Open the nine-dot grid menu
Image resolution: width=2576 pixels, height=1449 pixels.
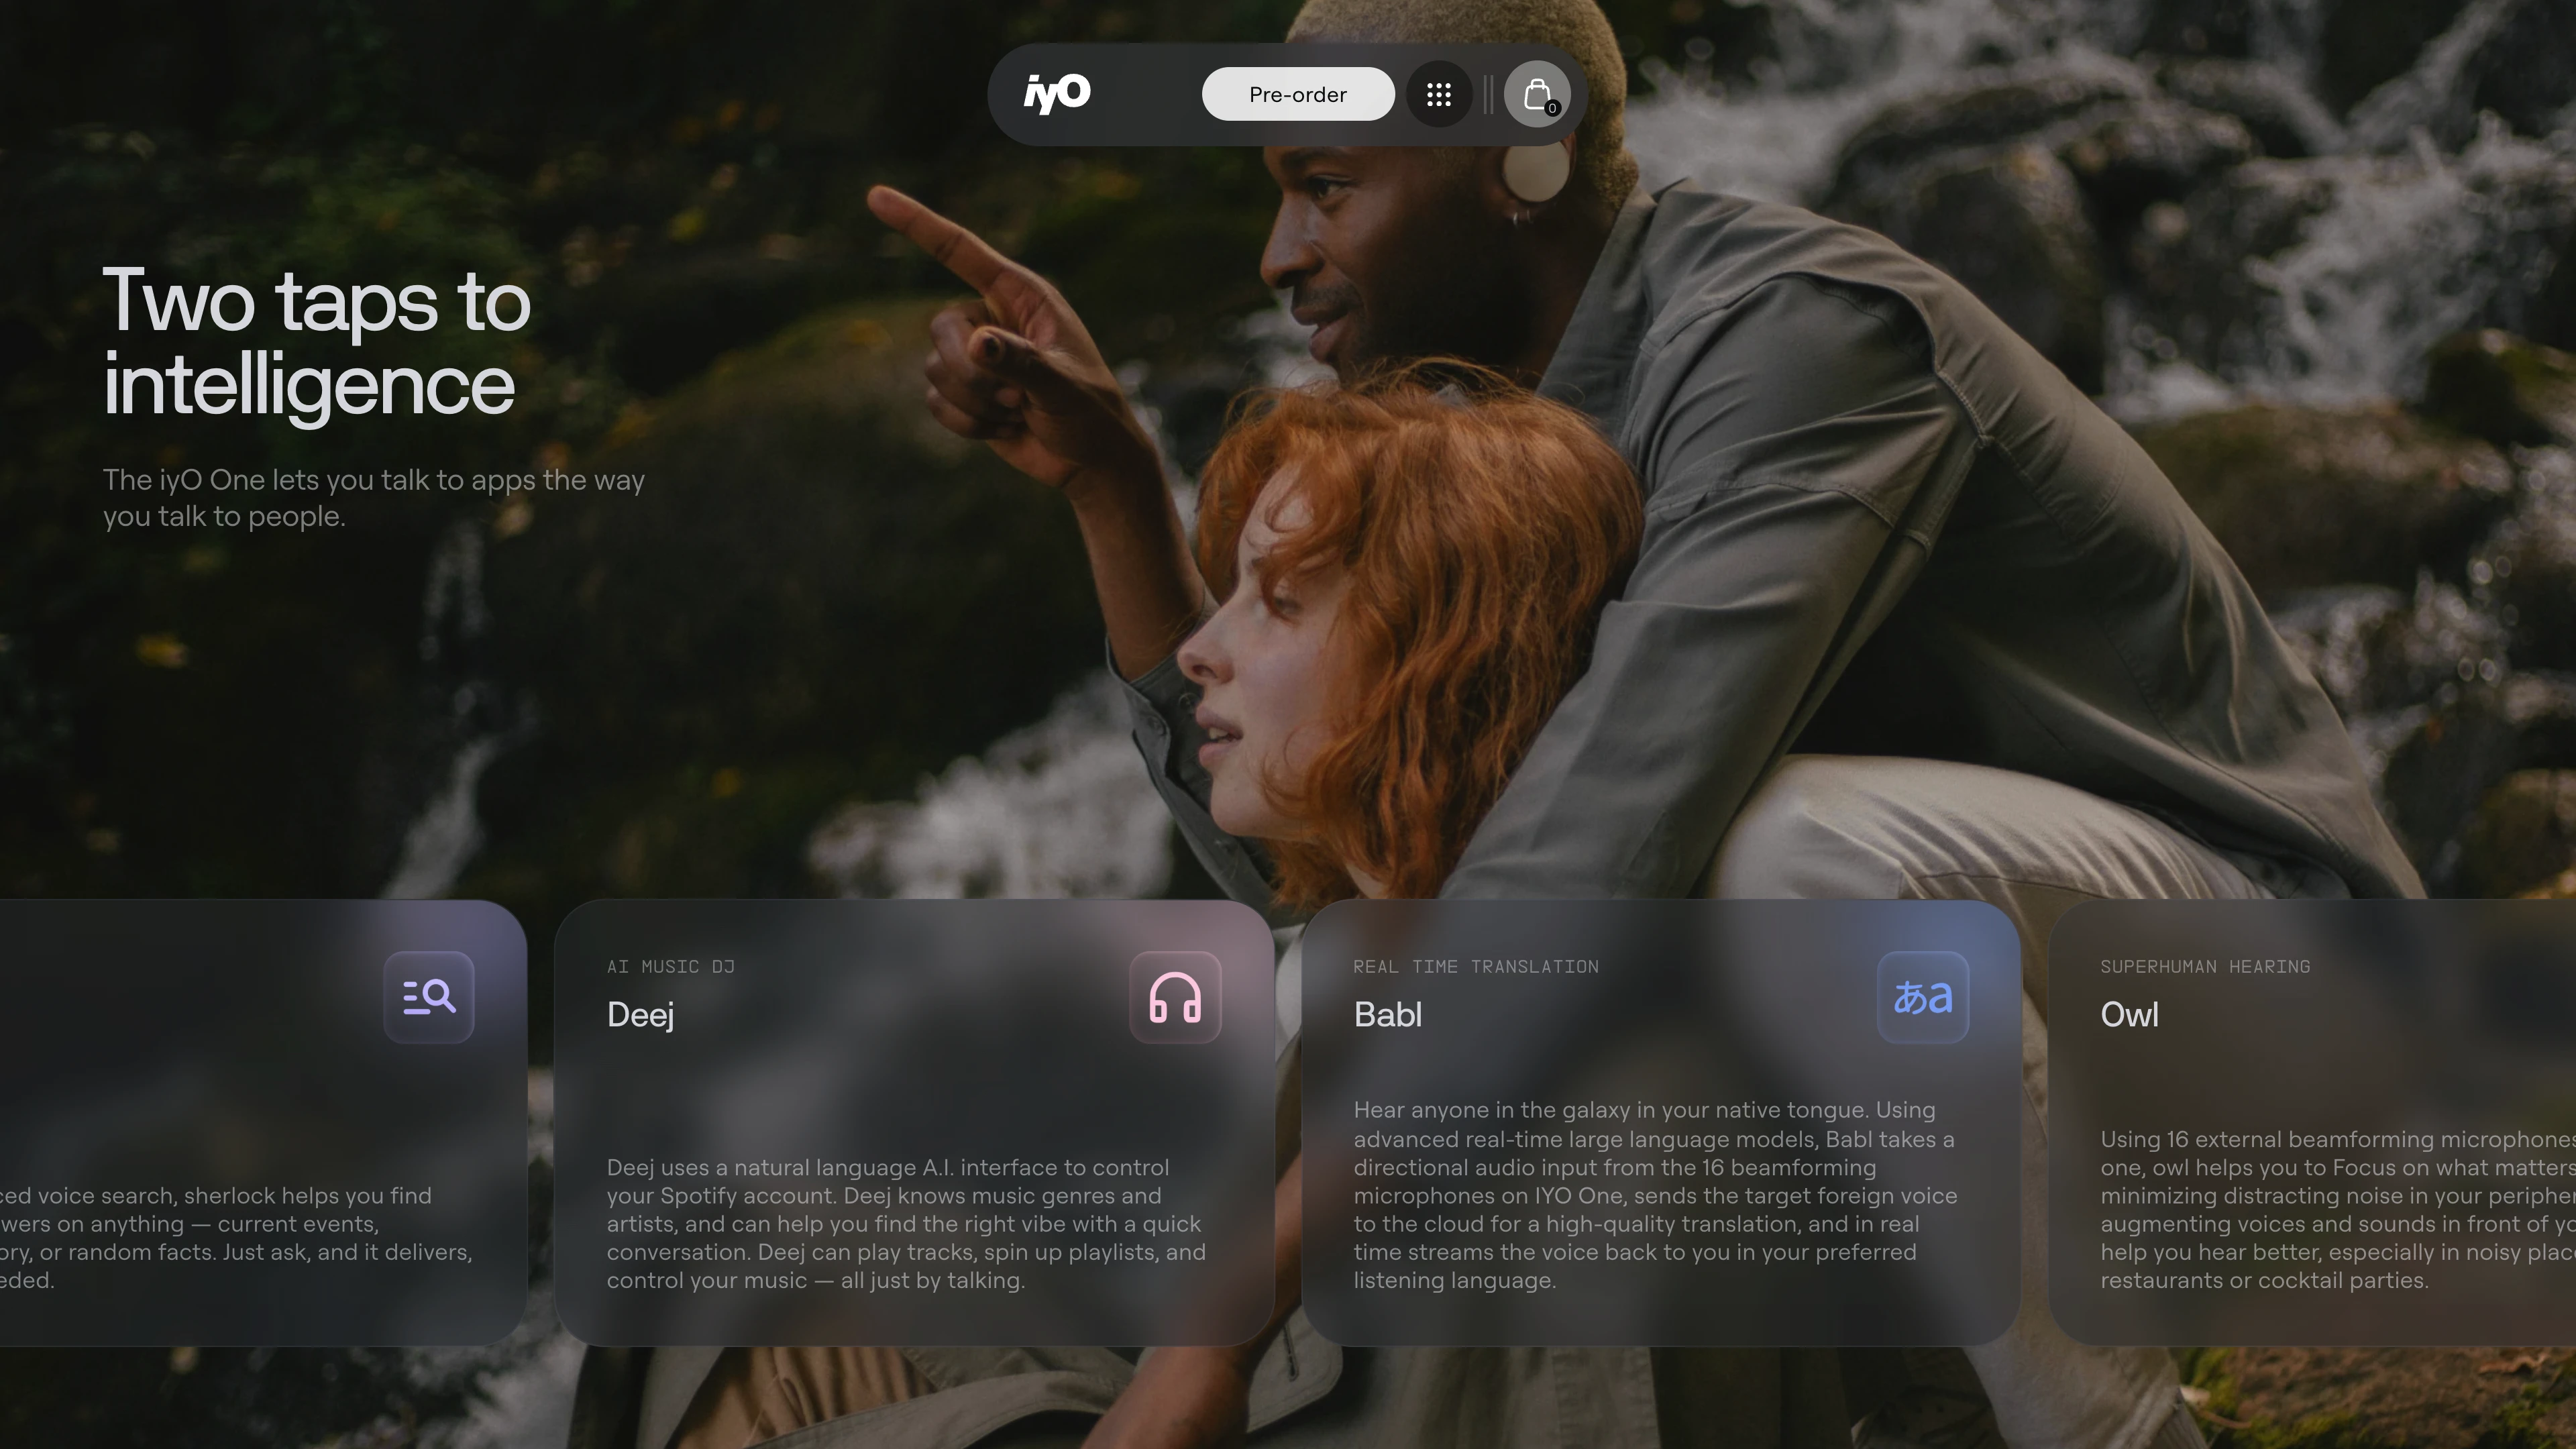(x=1439, y=95)
